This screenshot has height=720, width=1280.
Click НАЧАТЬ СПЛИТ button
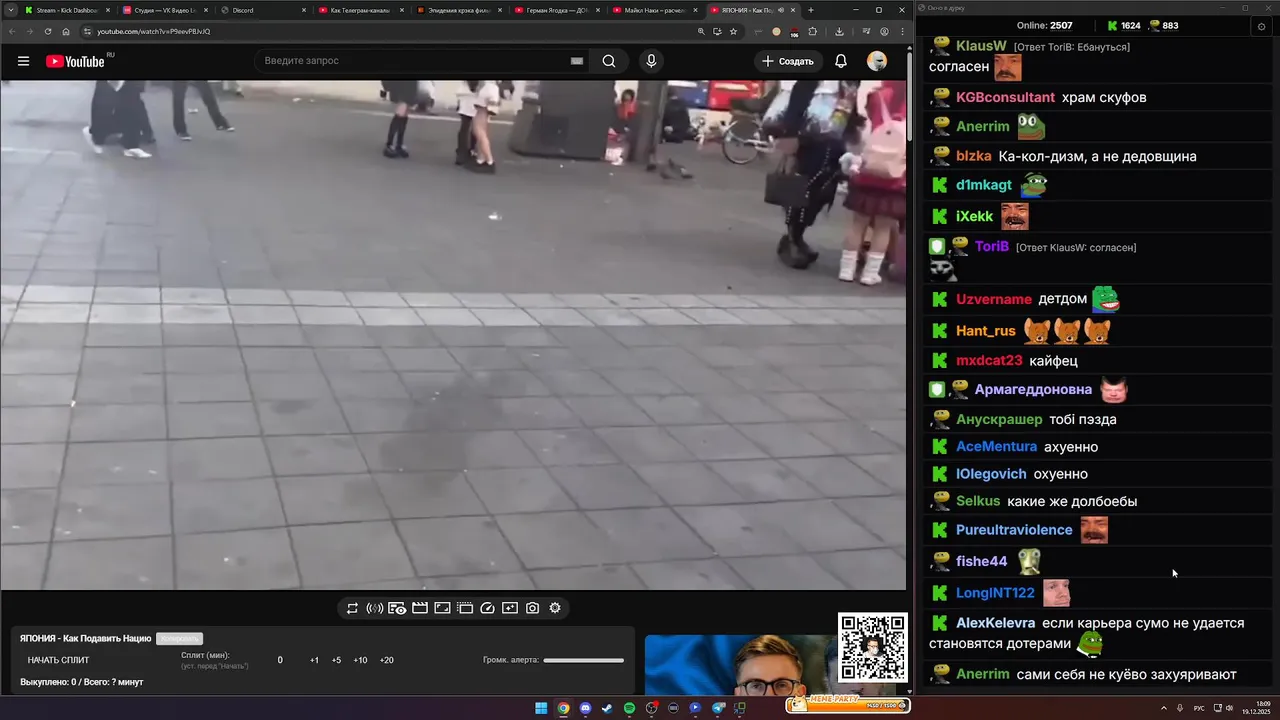pos(58,660)
